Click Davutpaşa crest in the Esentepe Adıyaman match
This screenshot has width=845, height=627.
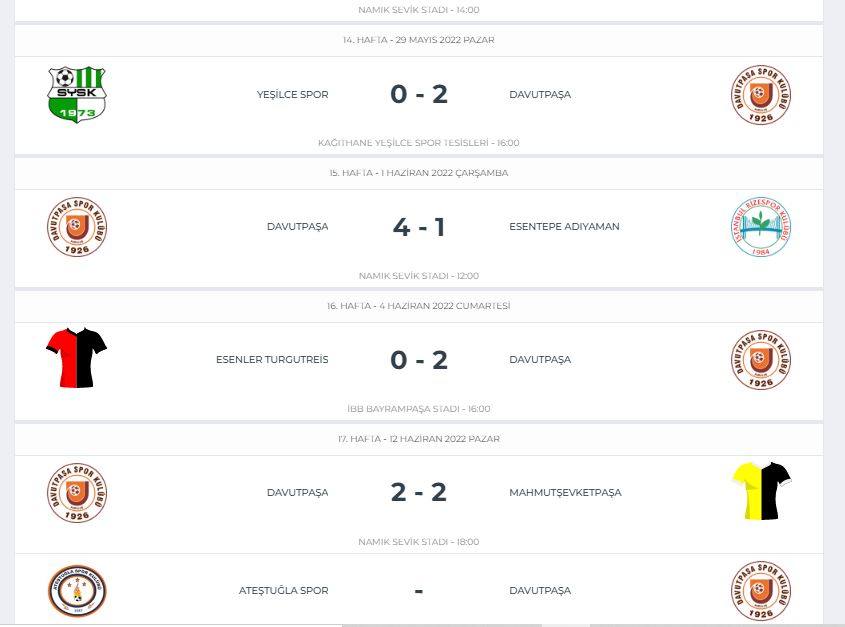click(x=77, y=226)
